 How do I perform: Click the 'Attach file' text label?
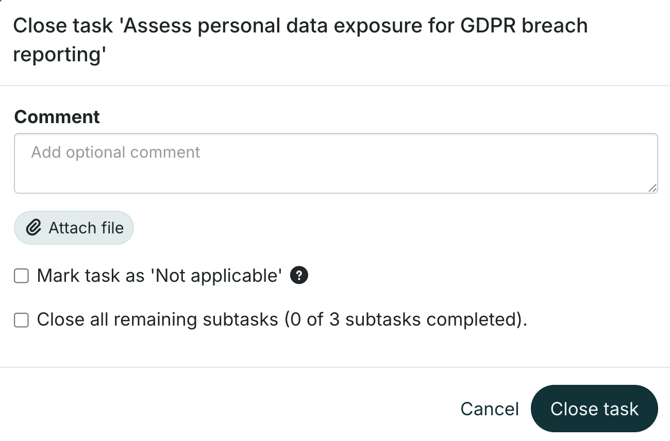point(86,228)
